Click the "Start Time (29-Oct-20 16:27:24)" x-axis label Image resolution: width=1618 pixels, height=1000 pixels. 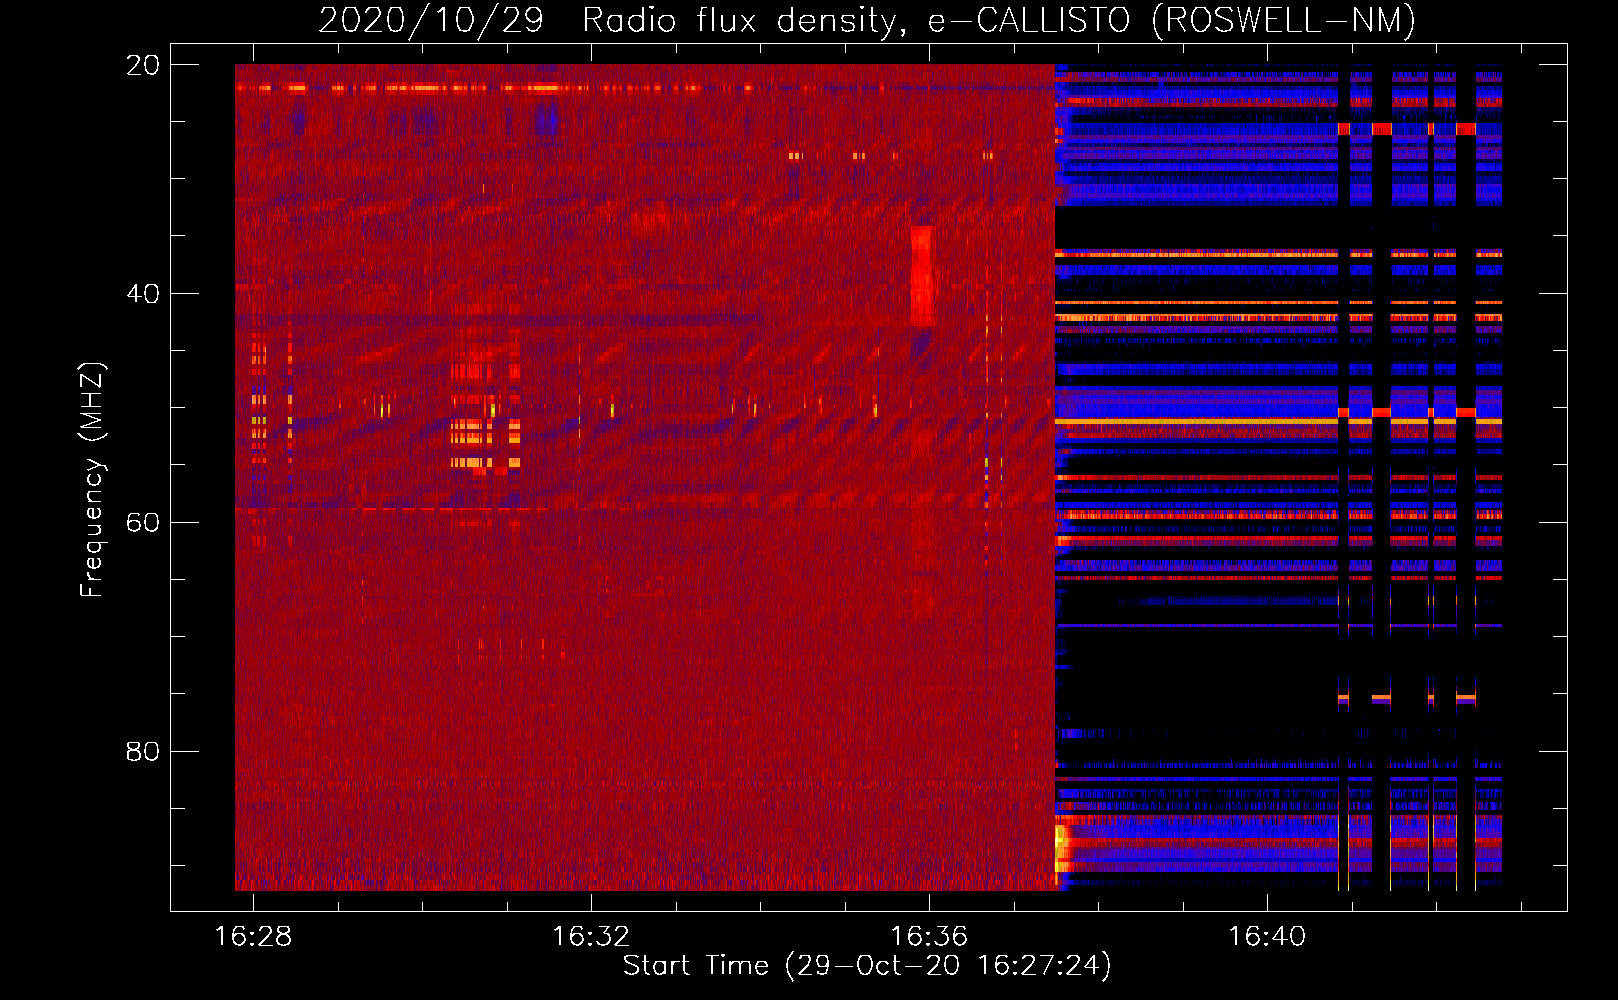[867, 966]
